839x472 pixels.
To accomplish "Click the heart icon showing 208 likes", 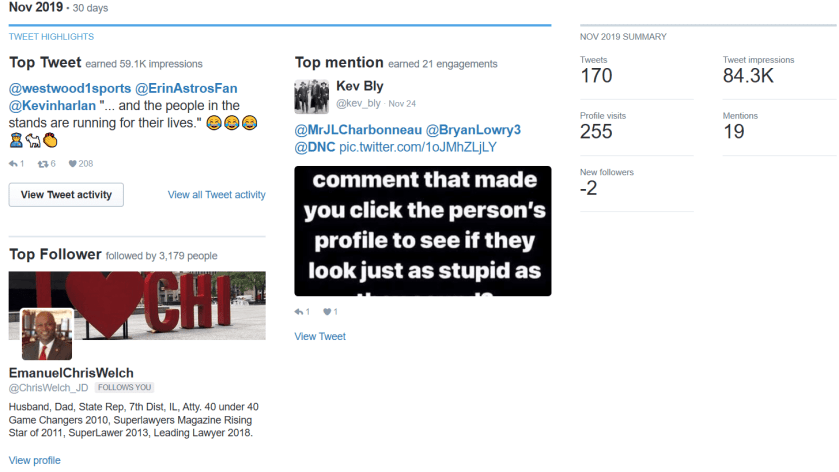I will tap(72, 164).
